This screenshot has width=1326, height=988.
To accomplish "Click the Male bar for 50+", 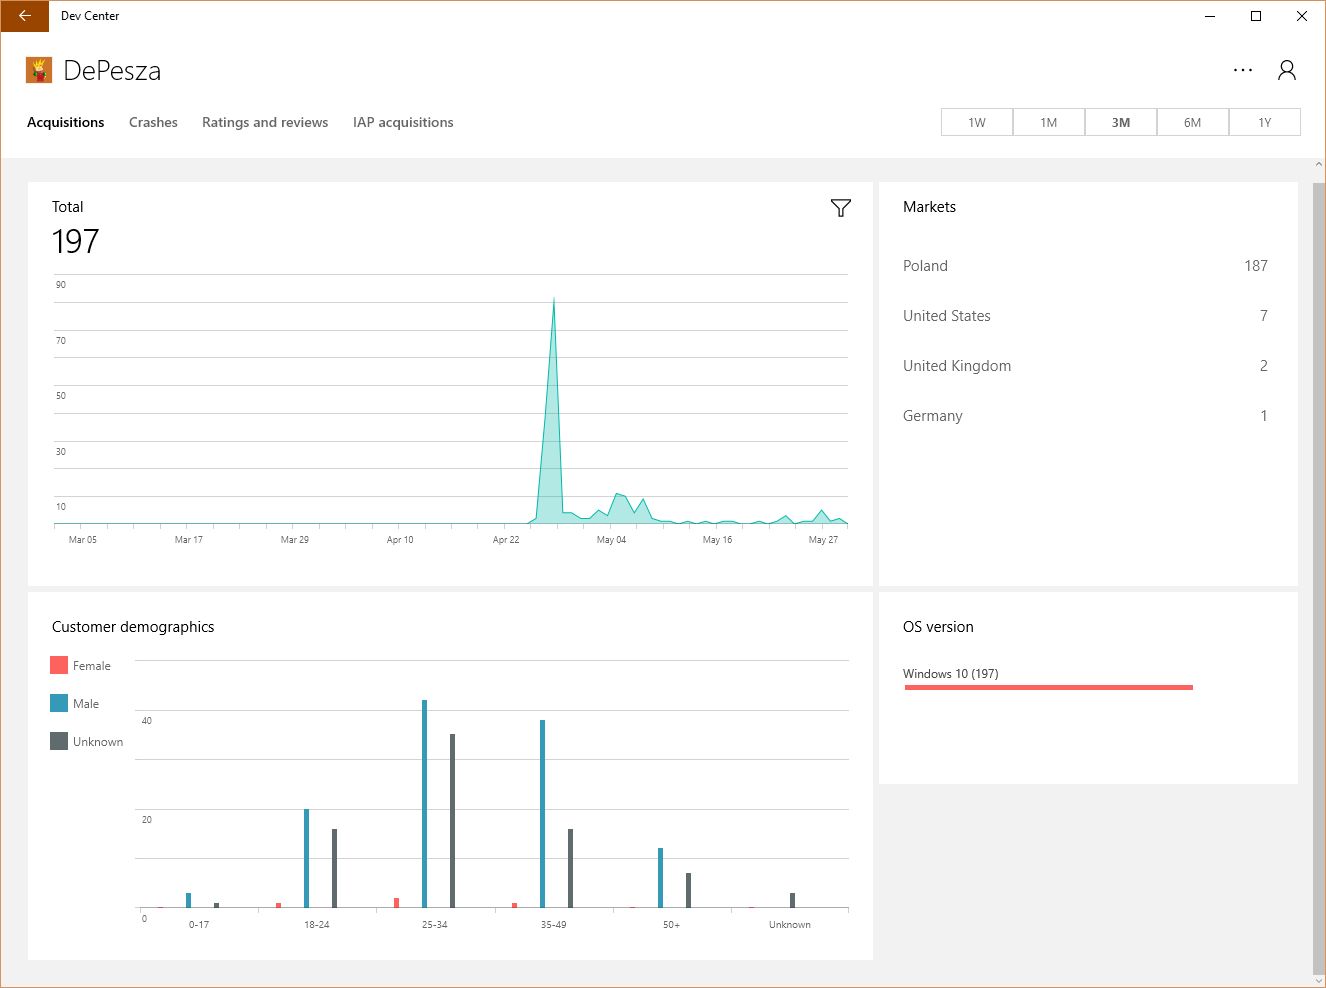I will point(661,878).
